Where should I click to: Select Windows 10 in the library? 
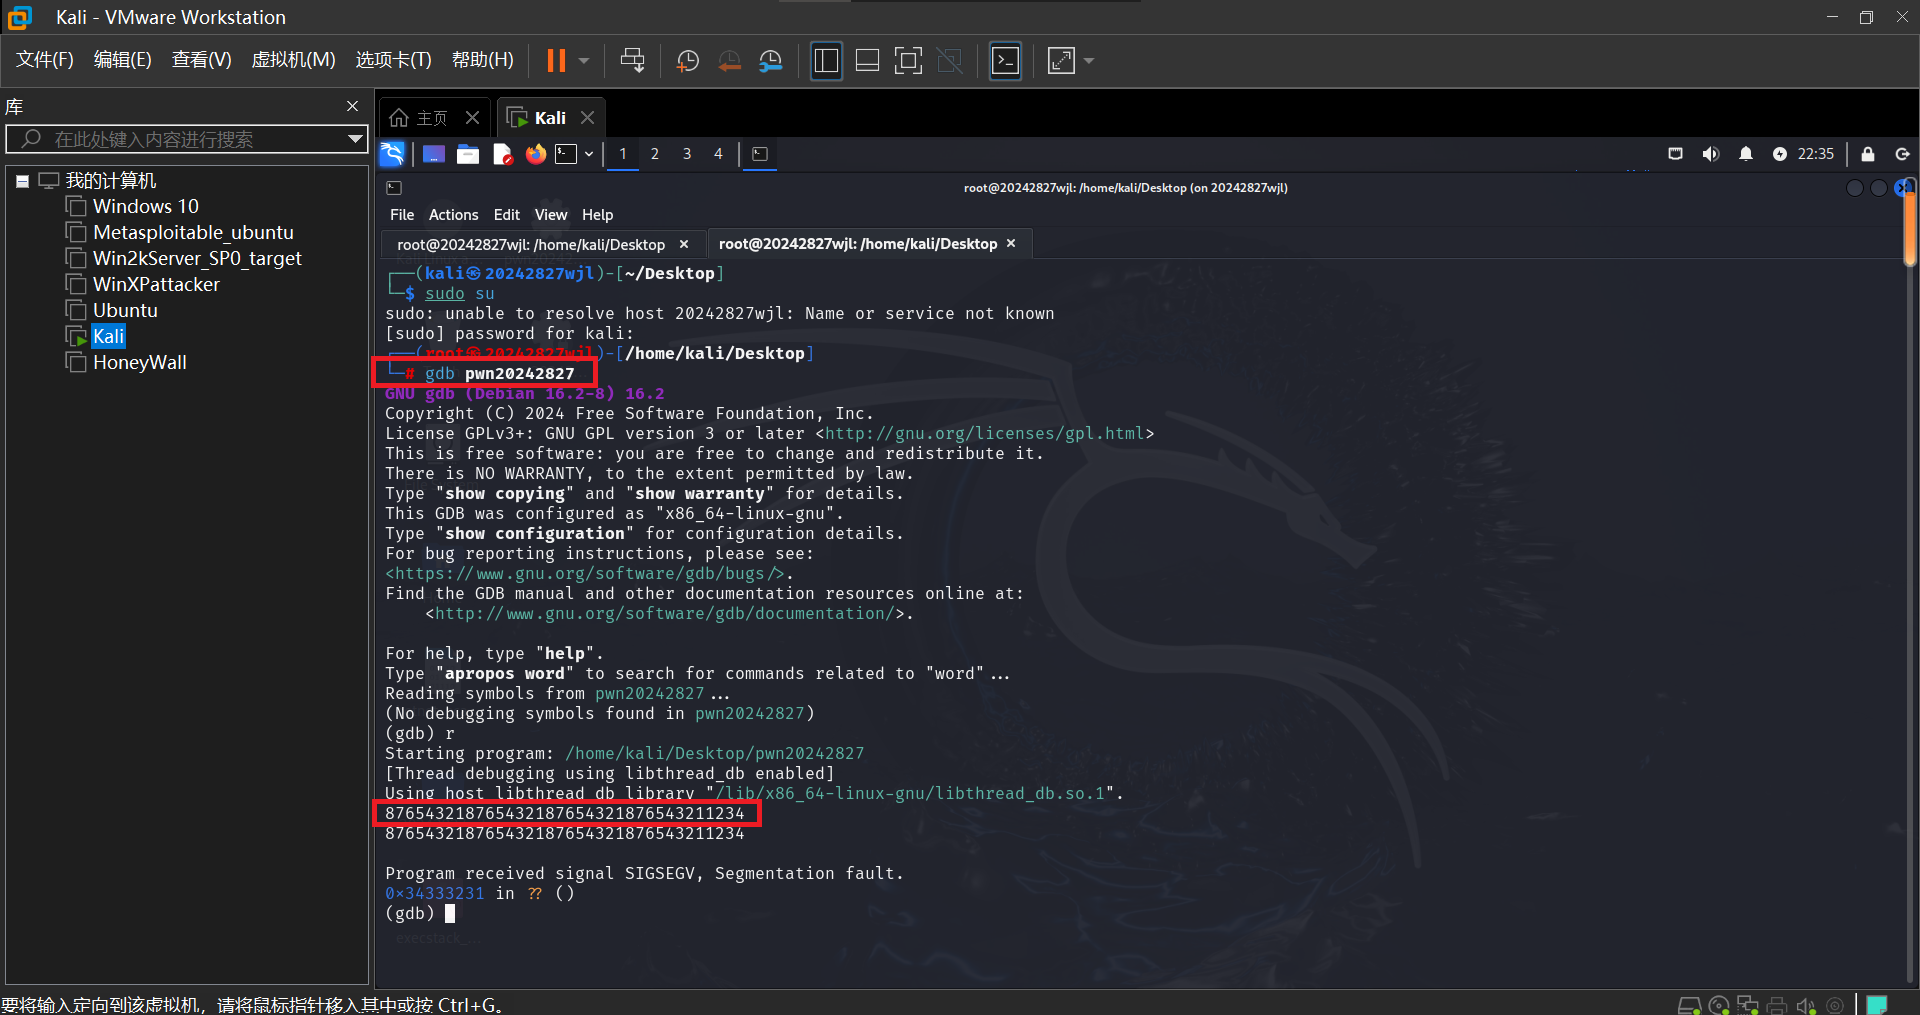click(146, 206)
